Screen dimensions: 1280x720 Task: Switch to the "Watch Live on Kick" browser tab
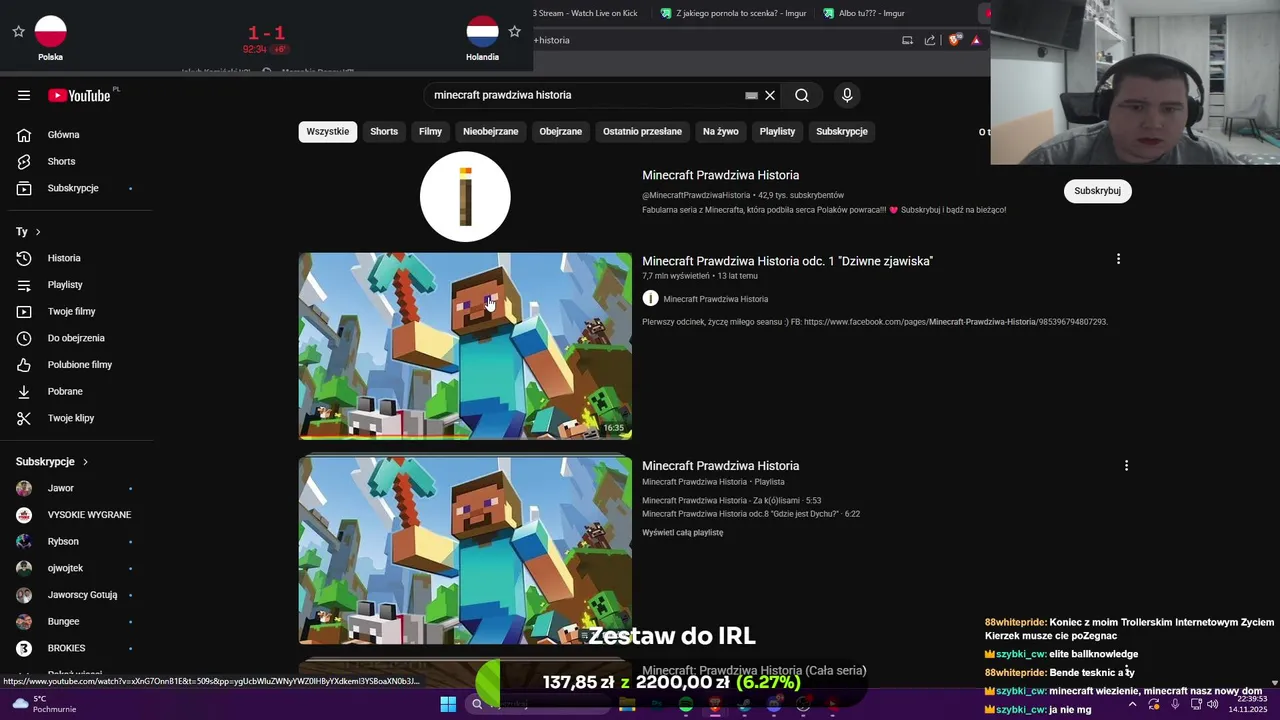click(585, 13)
